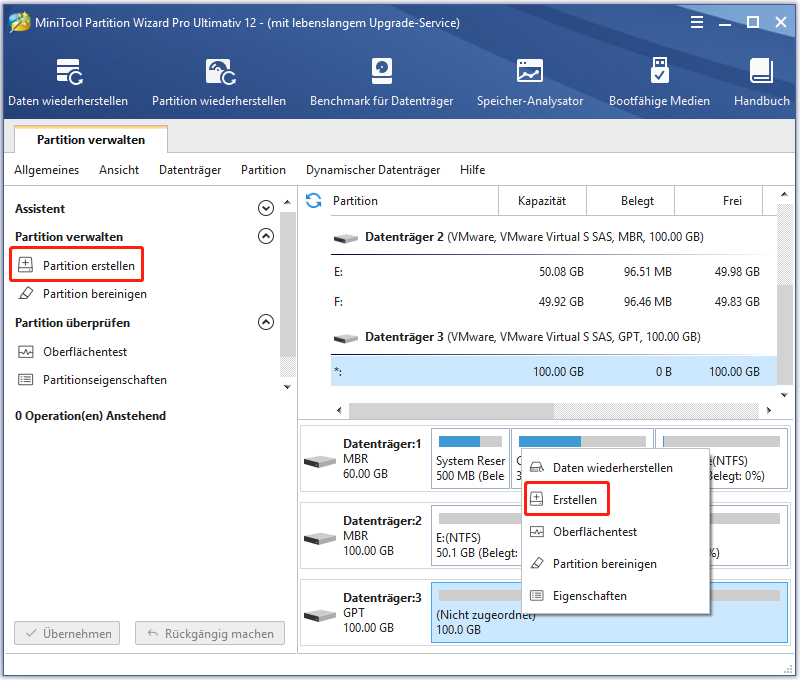Image resolution: width=801 pixels, height=680 pixels.
Task: Choose Partition bereinigen in context menu
Action: click(617, 564)
